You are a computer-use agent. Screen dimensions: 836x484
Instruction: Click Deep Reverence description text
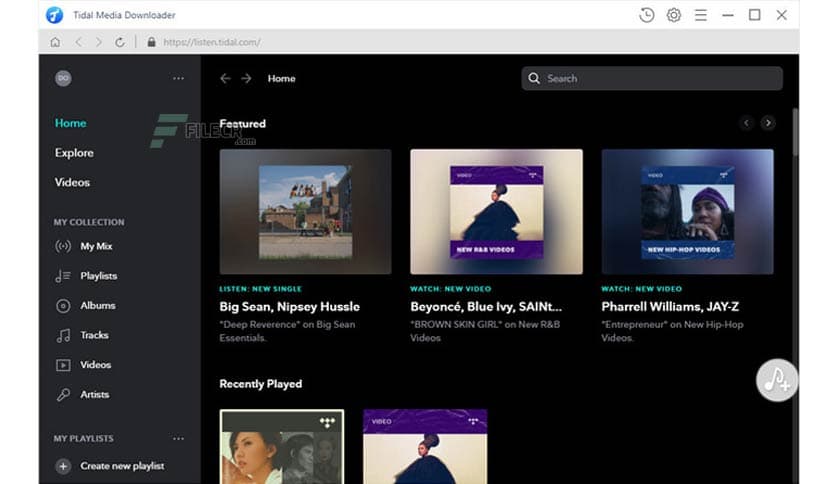287,331
